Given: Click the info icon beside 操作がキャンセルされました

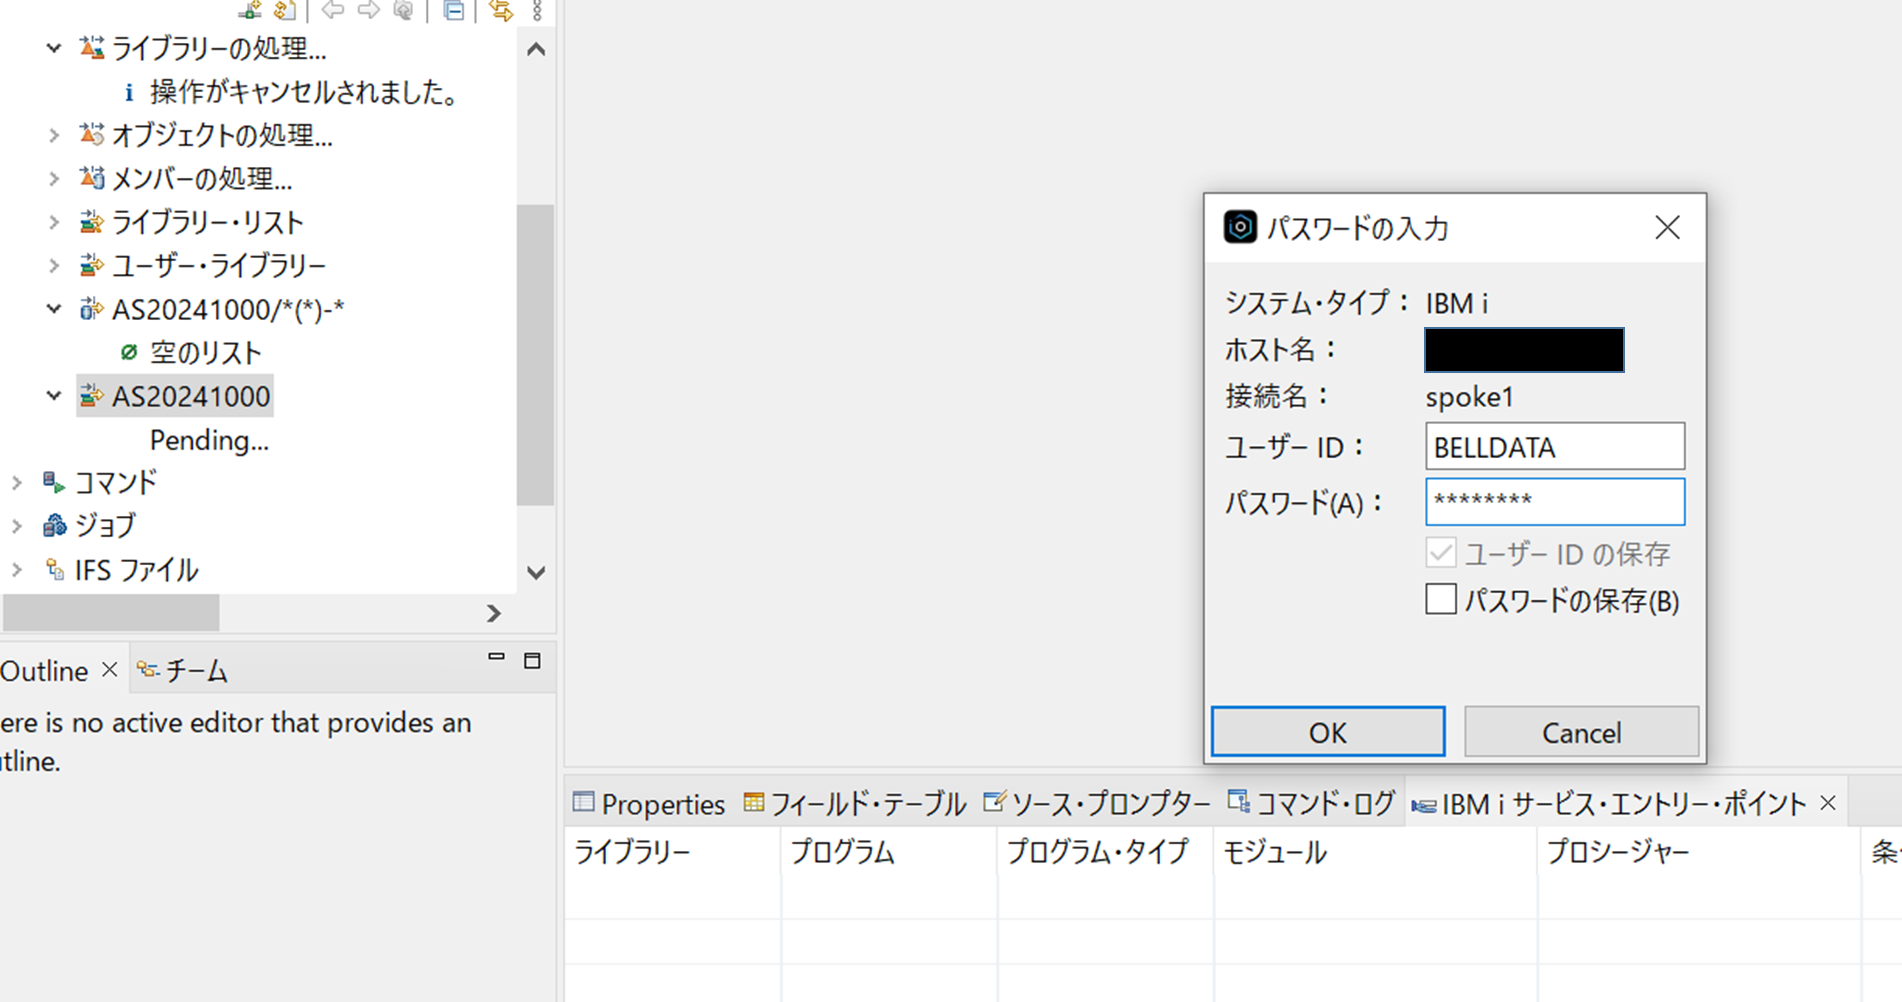Looking at the screenshot, I should point(129,92).
